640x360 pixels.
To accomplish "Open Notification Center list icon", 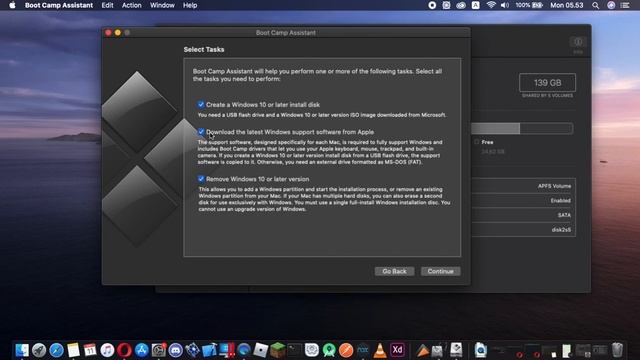I will (x=625, y=5).
